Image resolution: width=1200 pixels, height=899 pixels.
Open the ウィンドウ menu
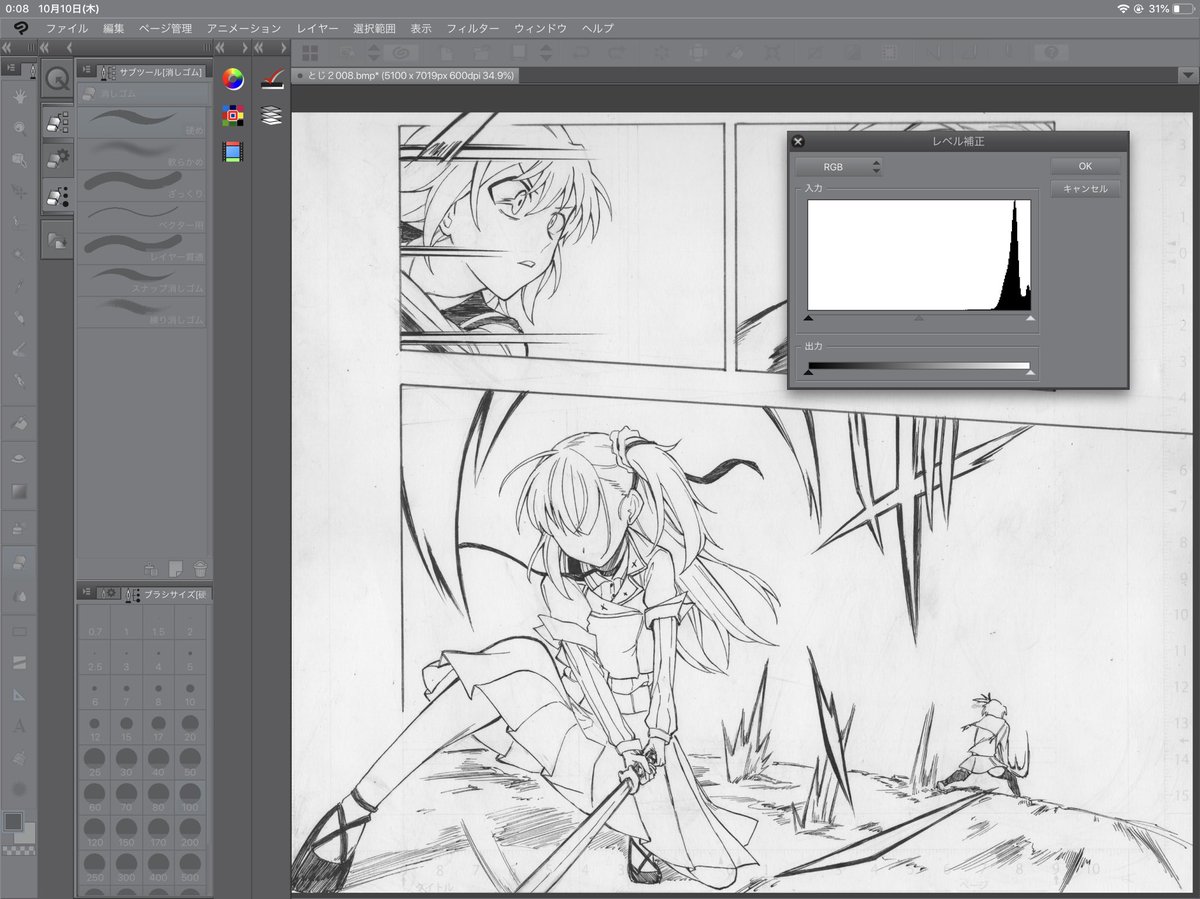(540, 28)
